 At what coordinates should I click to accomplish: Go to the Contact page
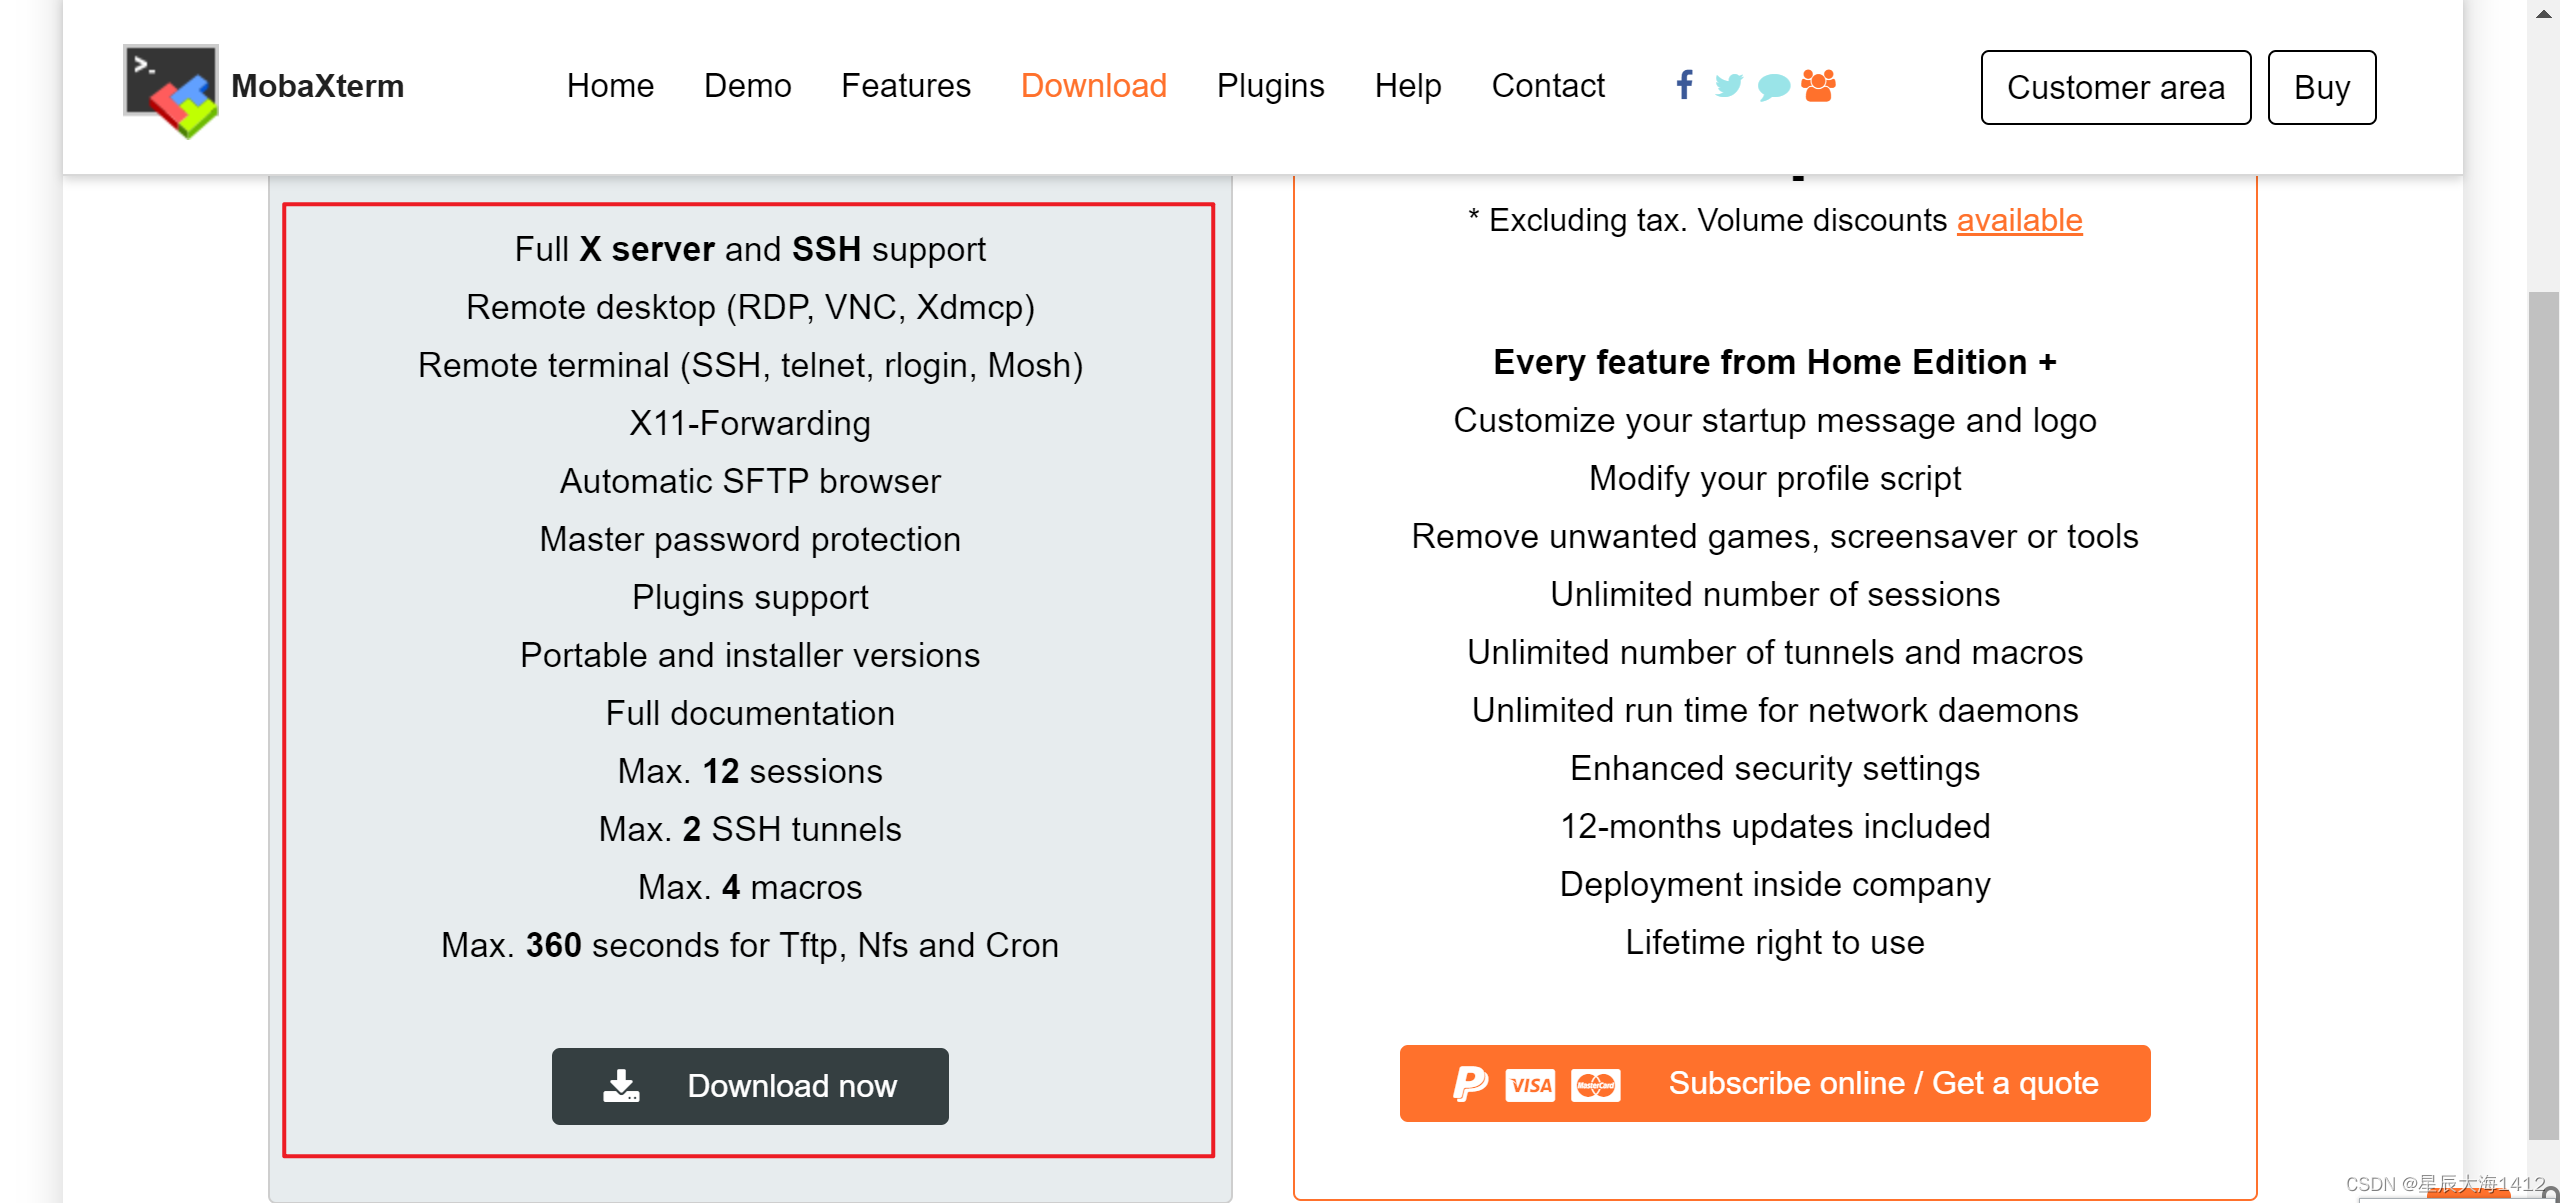(1547, 86)
